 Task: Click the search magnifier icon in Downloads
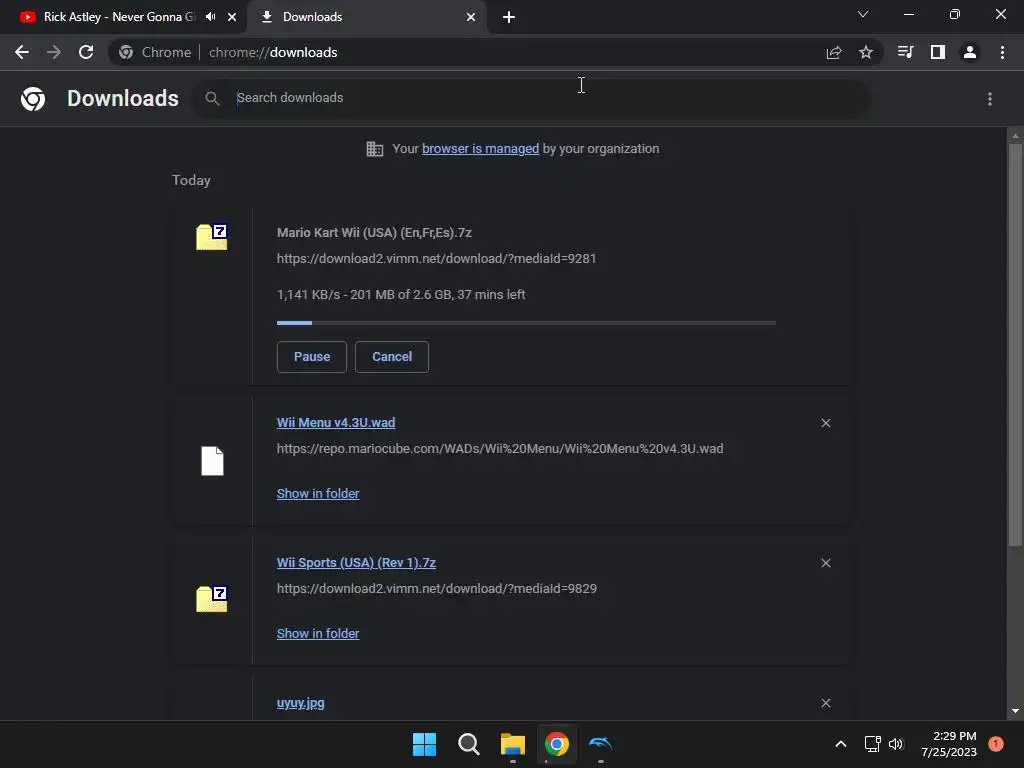tap(212, 98)
